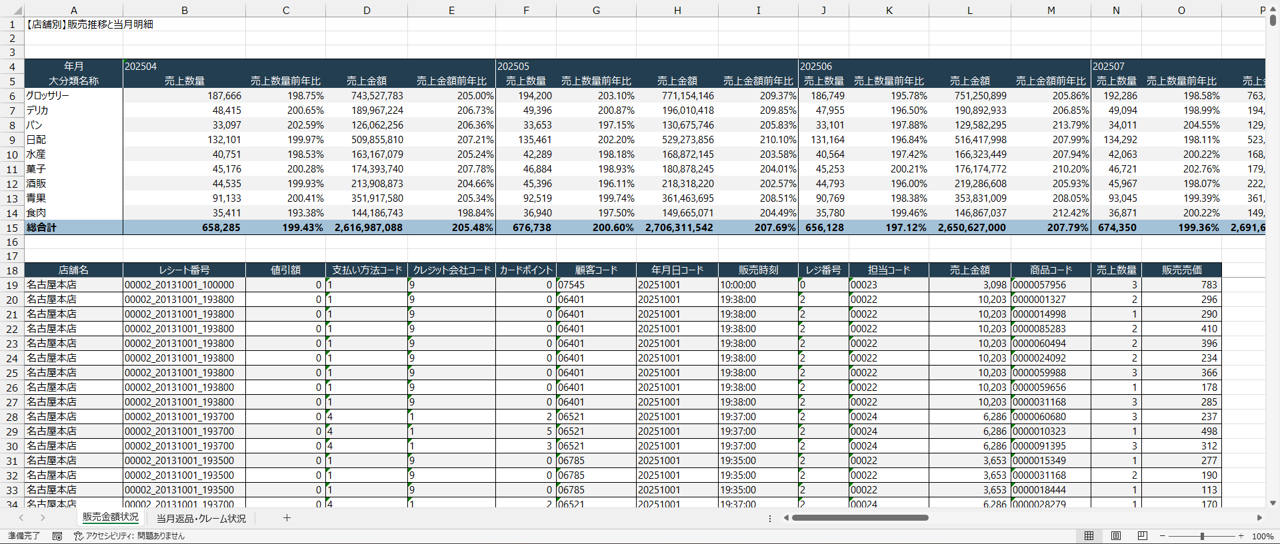Switch to Page Layout view
The height and width of the screenshot is (544, 1280).
[1116, 537]
